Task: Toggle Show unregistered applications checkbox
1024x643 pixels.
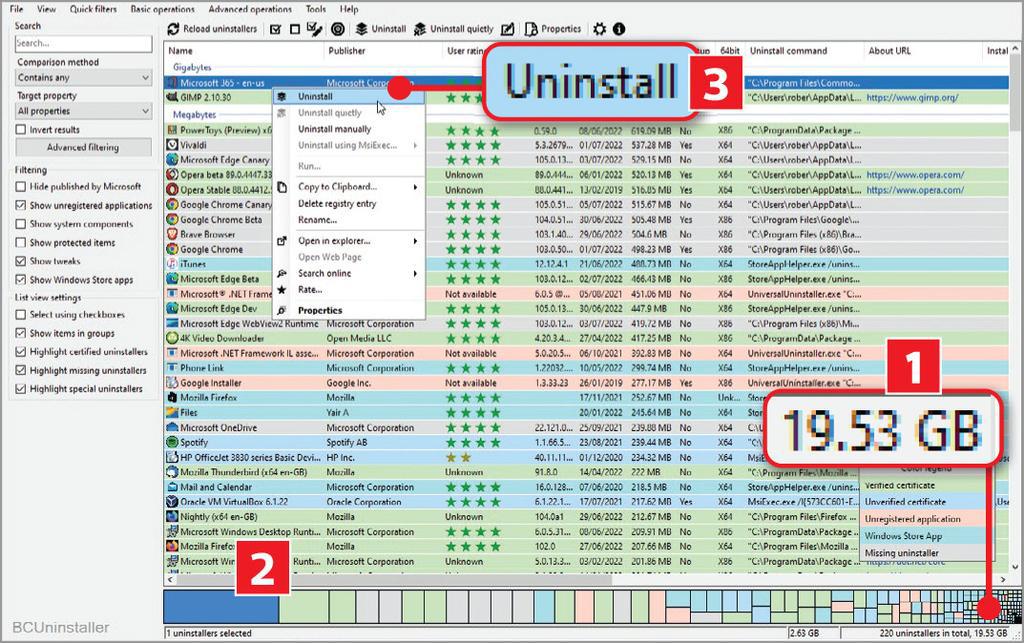Action: coord(21,206)
